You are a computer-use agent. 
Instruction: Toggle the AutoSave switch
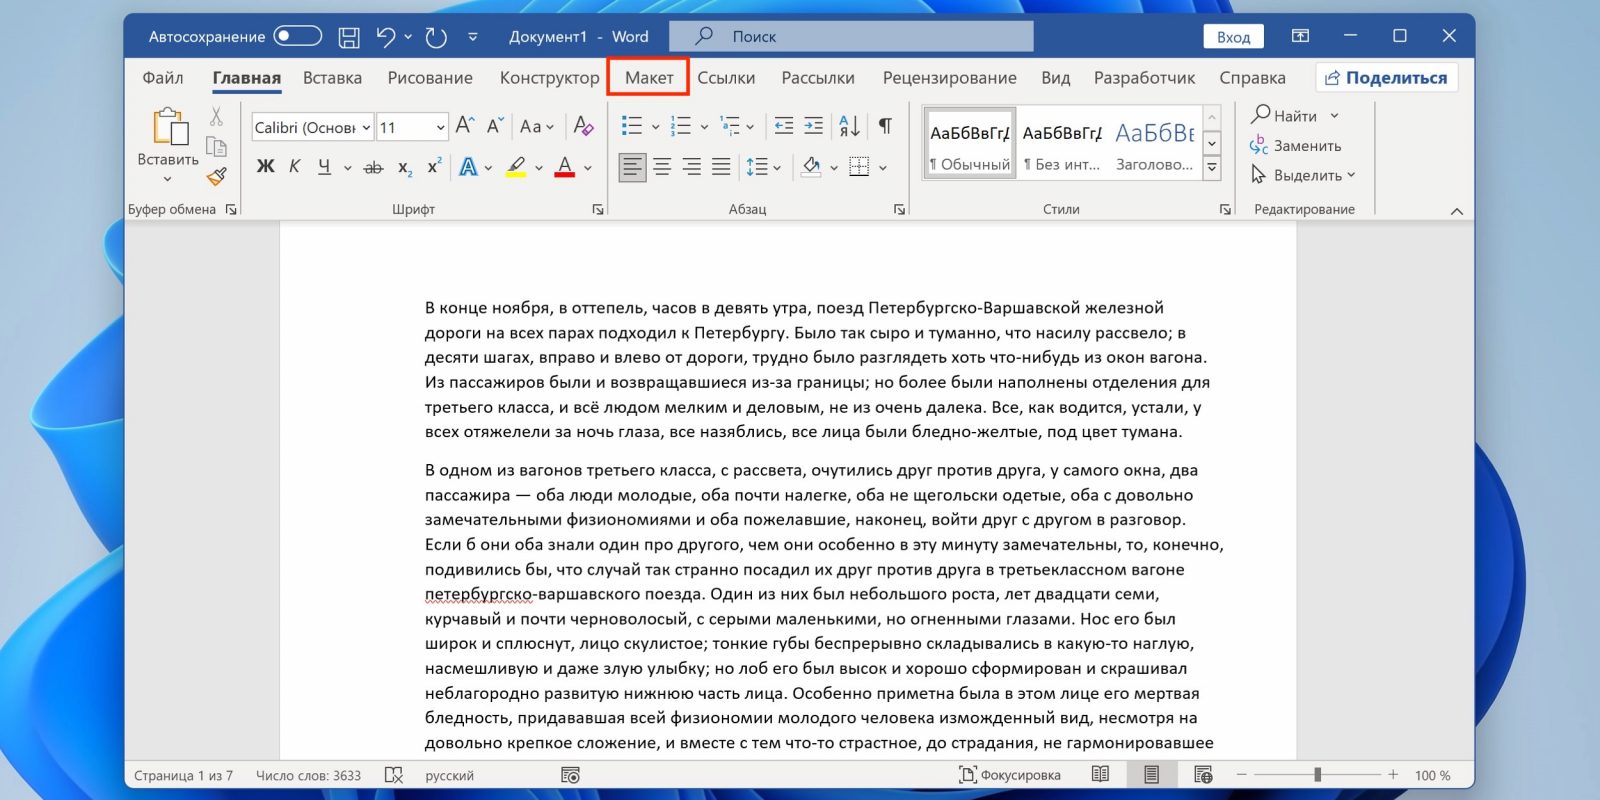[x=297, y=37]
